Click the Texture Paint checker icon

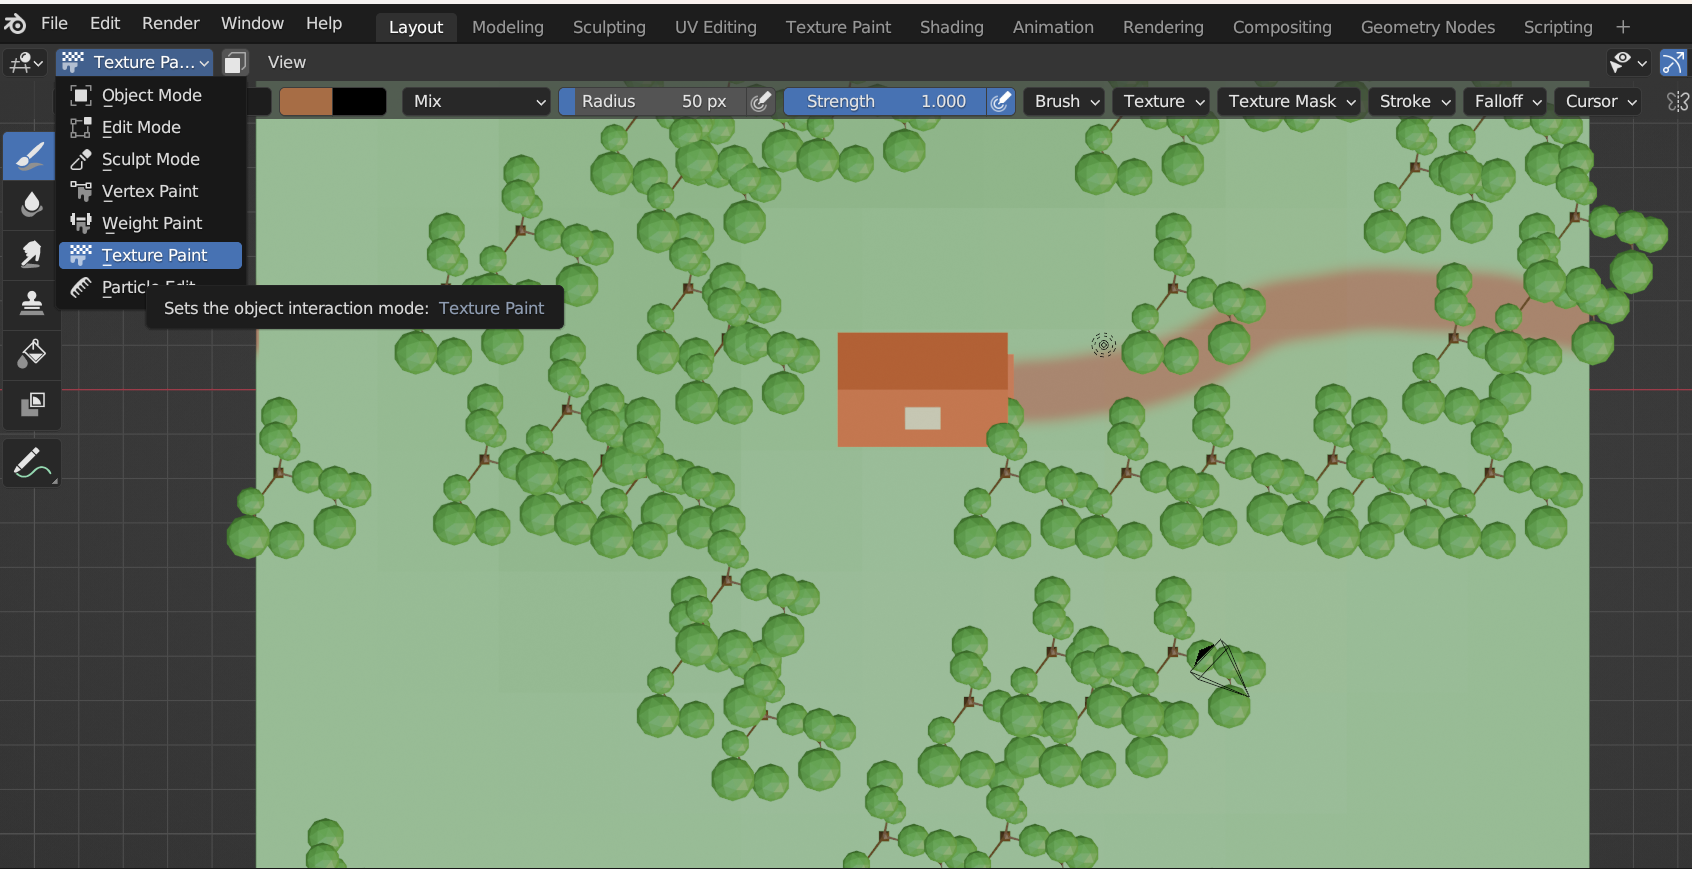point(81,255)
